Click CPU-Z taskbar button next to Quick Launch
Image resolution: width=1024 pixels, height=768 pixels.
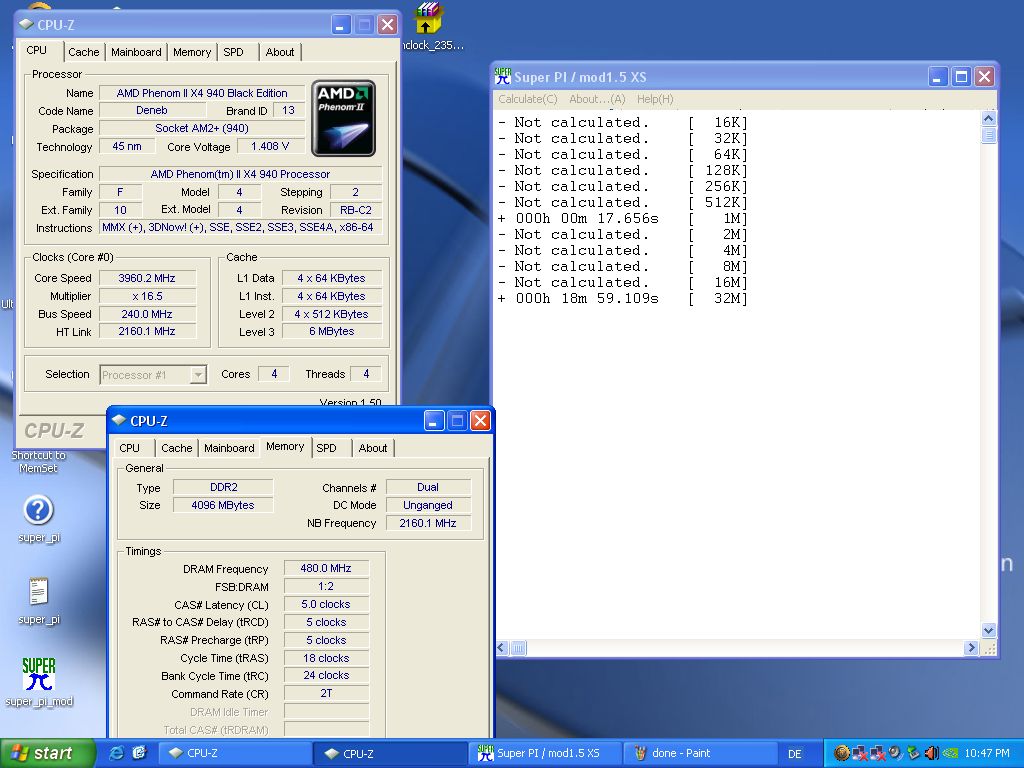[x=235, y=754]
